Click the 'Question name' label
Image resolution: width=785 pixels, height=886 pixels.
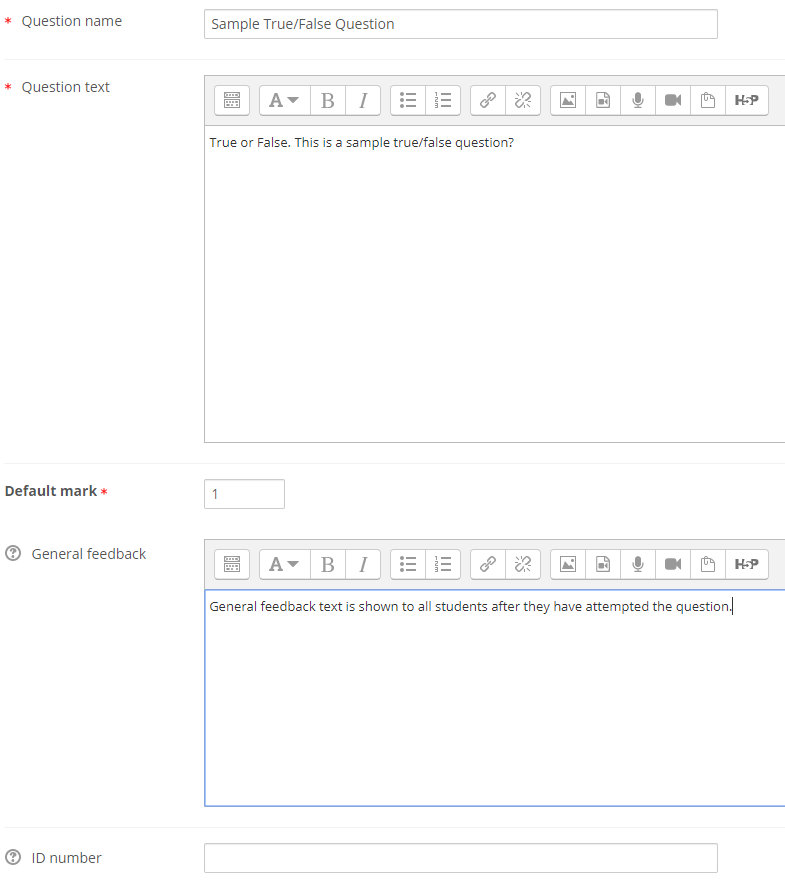click(x=72, y=21)
